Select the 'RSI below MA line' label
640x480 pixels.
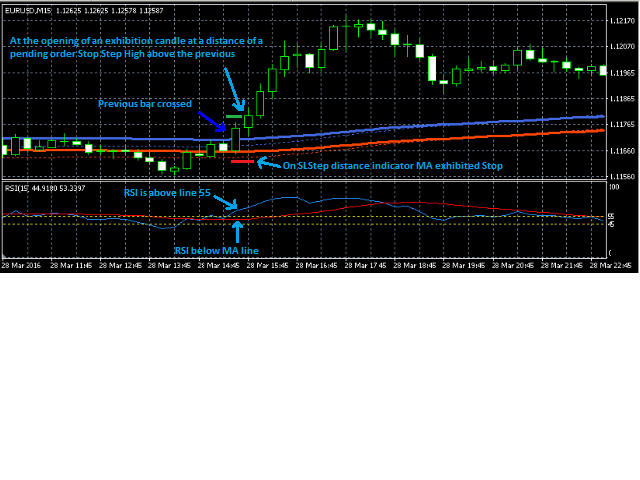[x=216, y=251]
